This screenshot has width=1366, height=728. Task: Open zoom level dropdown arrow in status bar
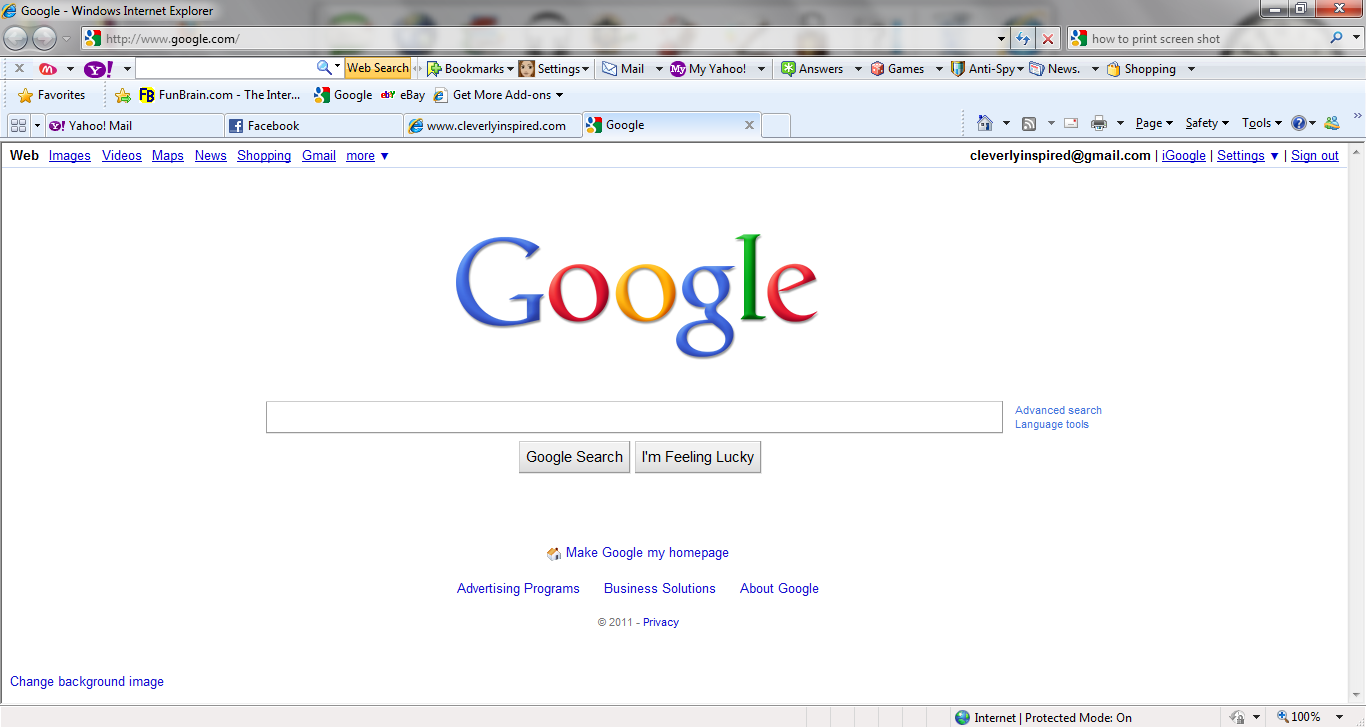[x=1339, y=717]
